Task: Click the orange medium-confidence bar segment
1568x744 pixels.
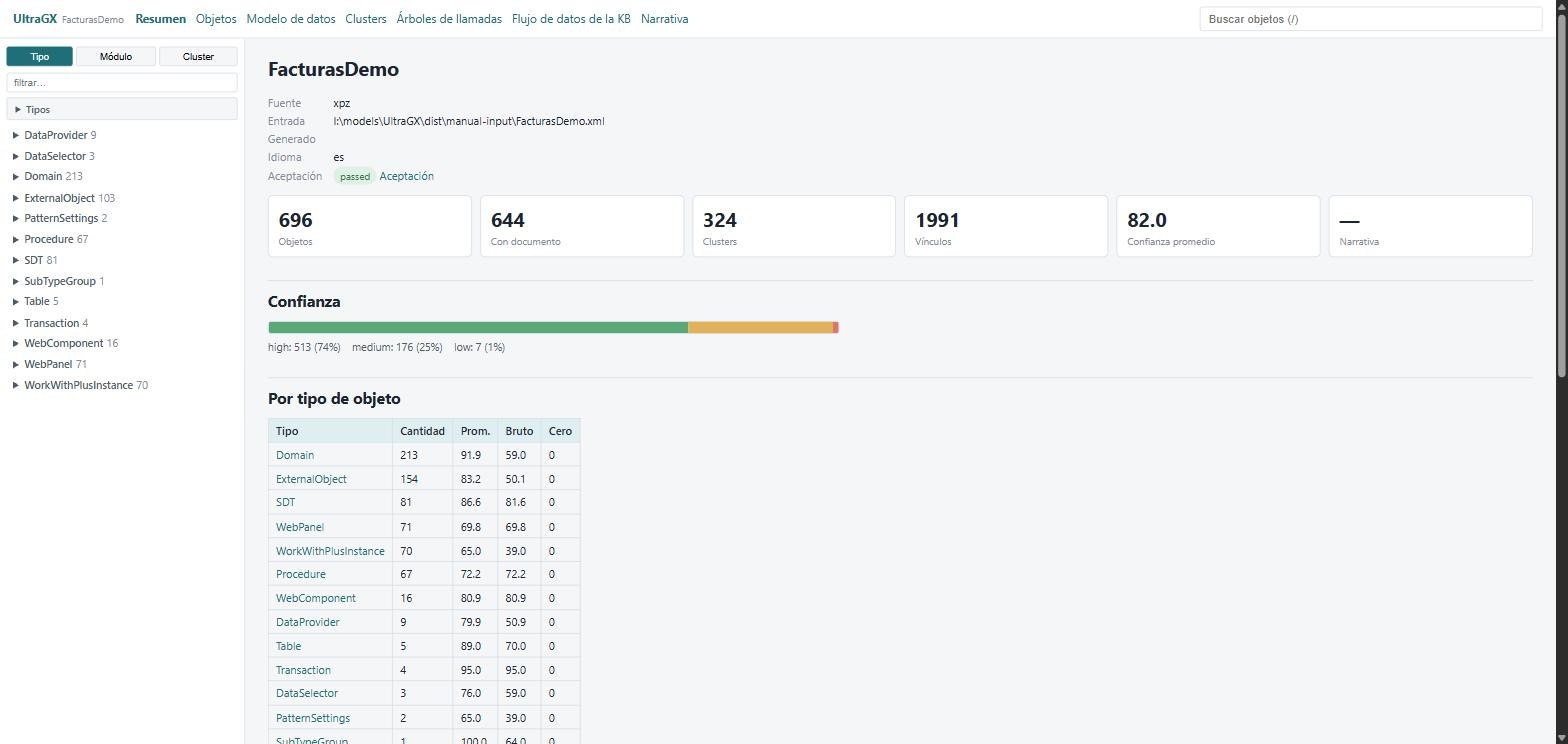Action: pos(760,327)
